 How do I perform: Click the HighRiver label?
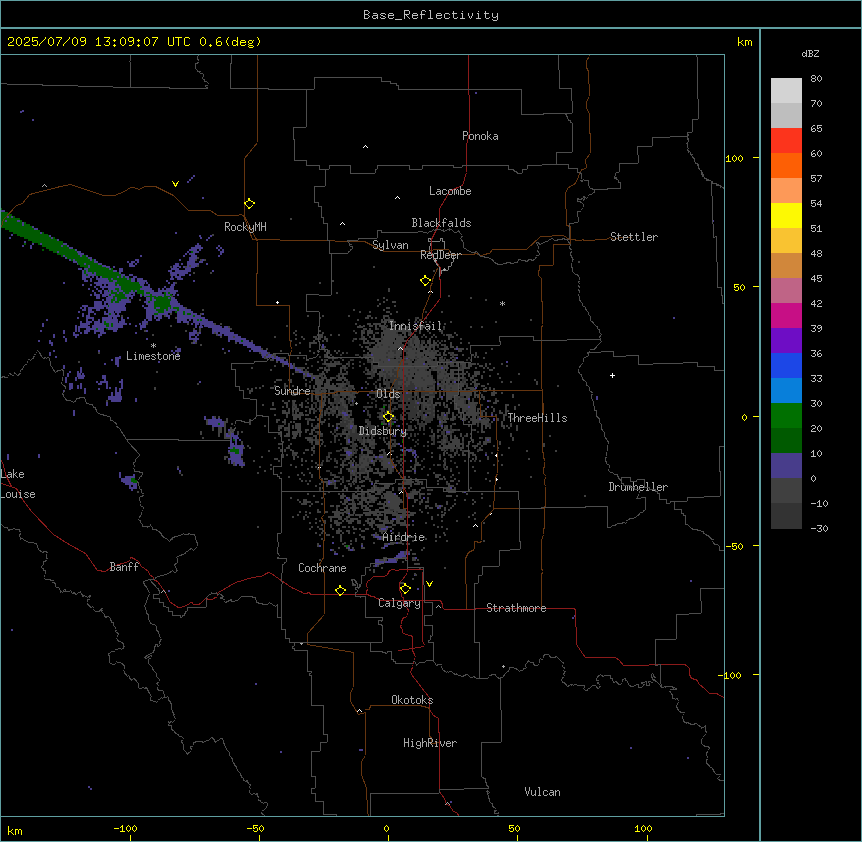tap(430, 743)
